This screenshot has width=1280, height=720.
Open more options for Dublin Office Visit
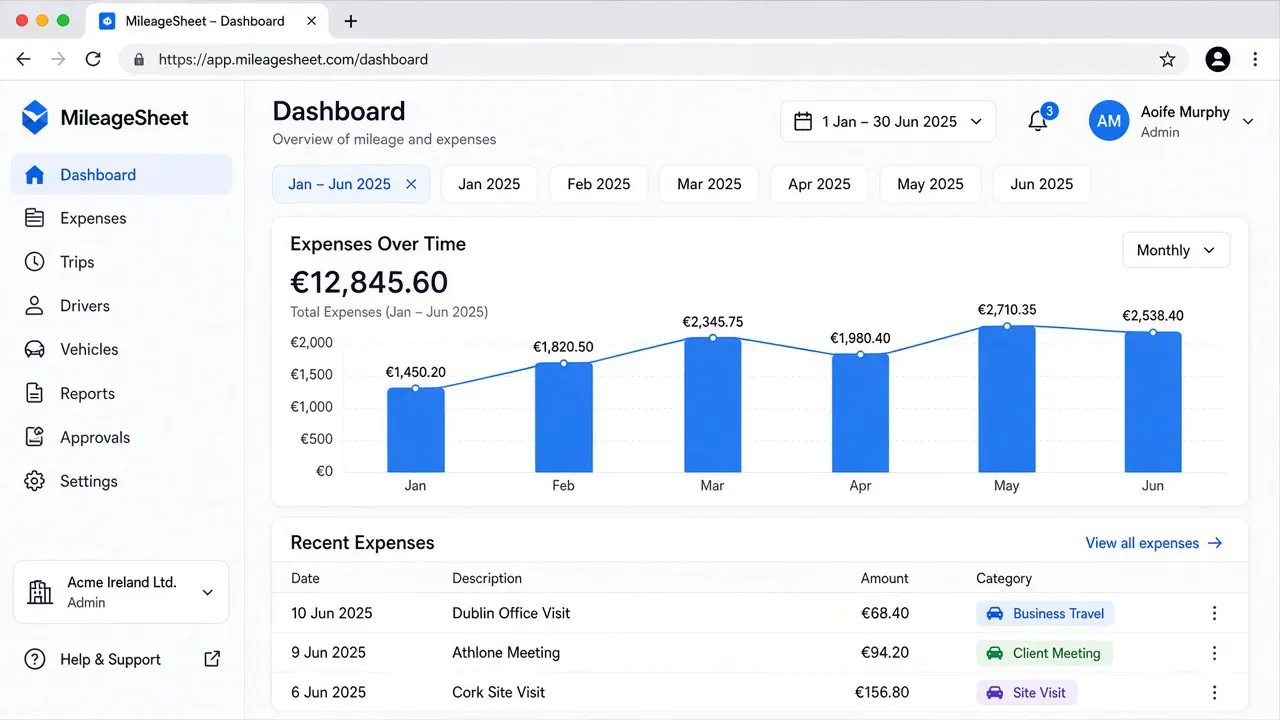1214,614
